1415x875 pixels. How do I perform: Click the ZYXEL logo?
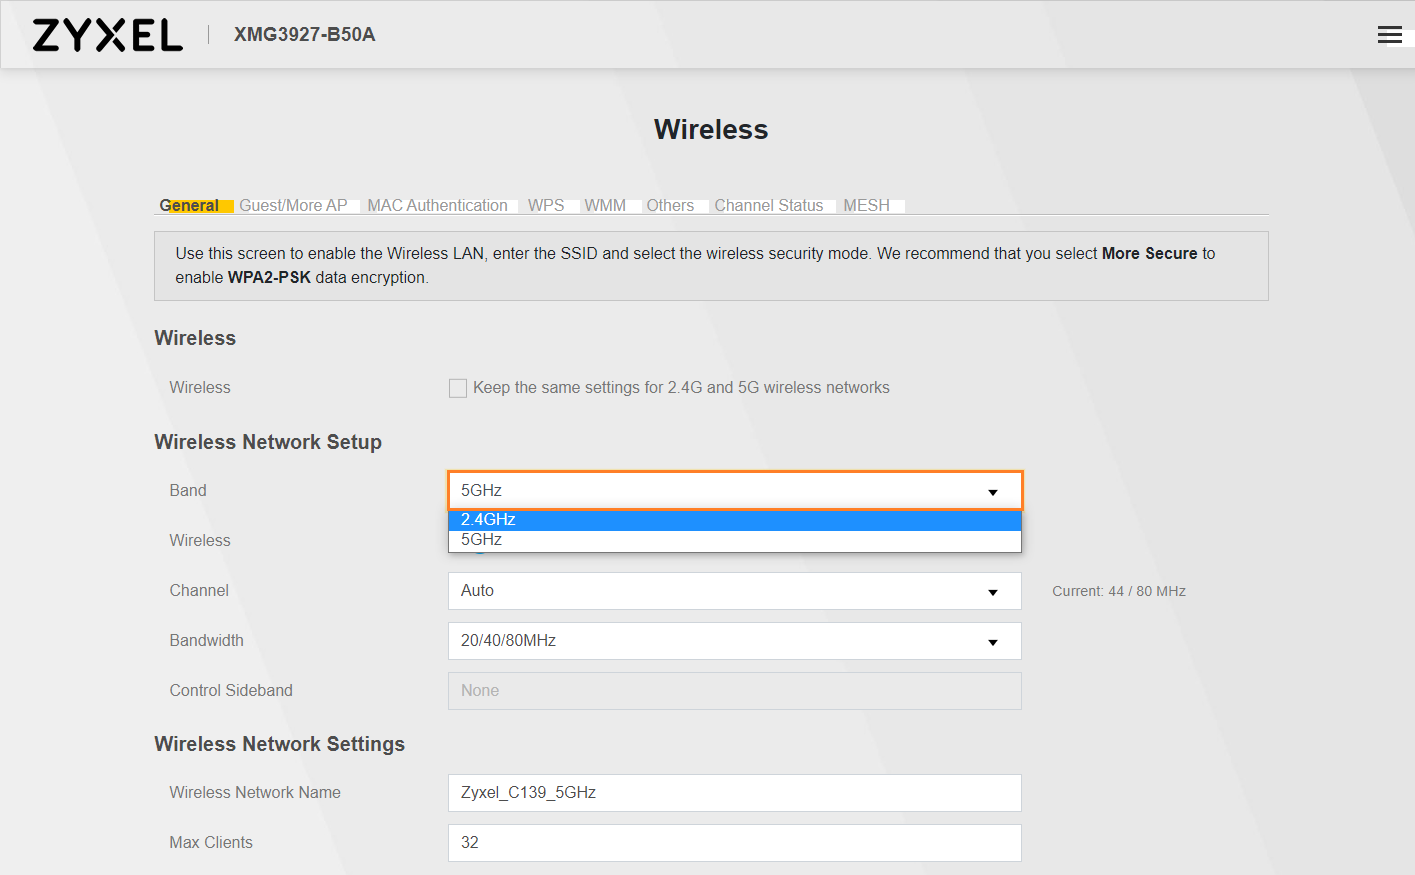coord(108,35)
